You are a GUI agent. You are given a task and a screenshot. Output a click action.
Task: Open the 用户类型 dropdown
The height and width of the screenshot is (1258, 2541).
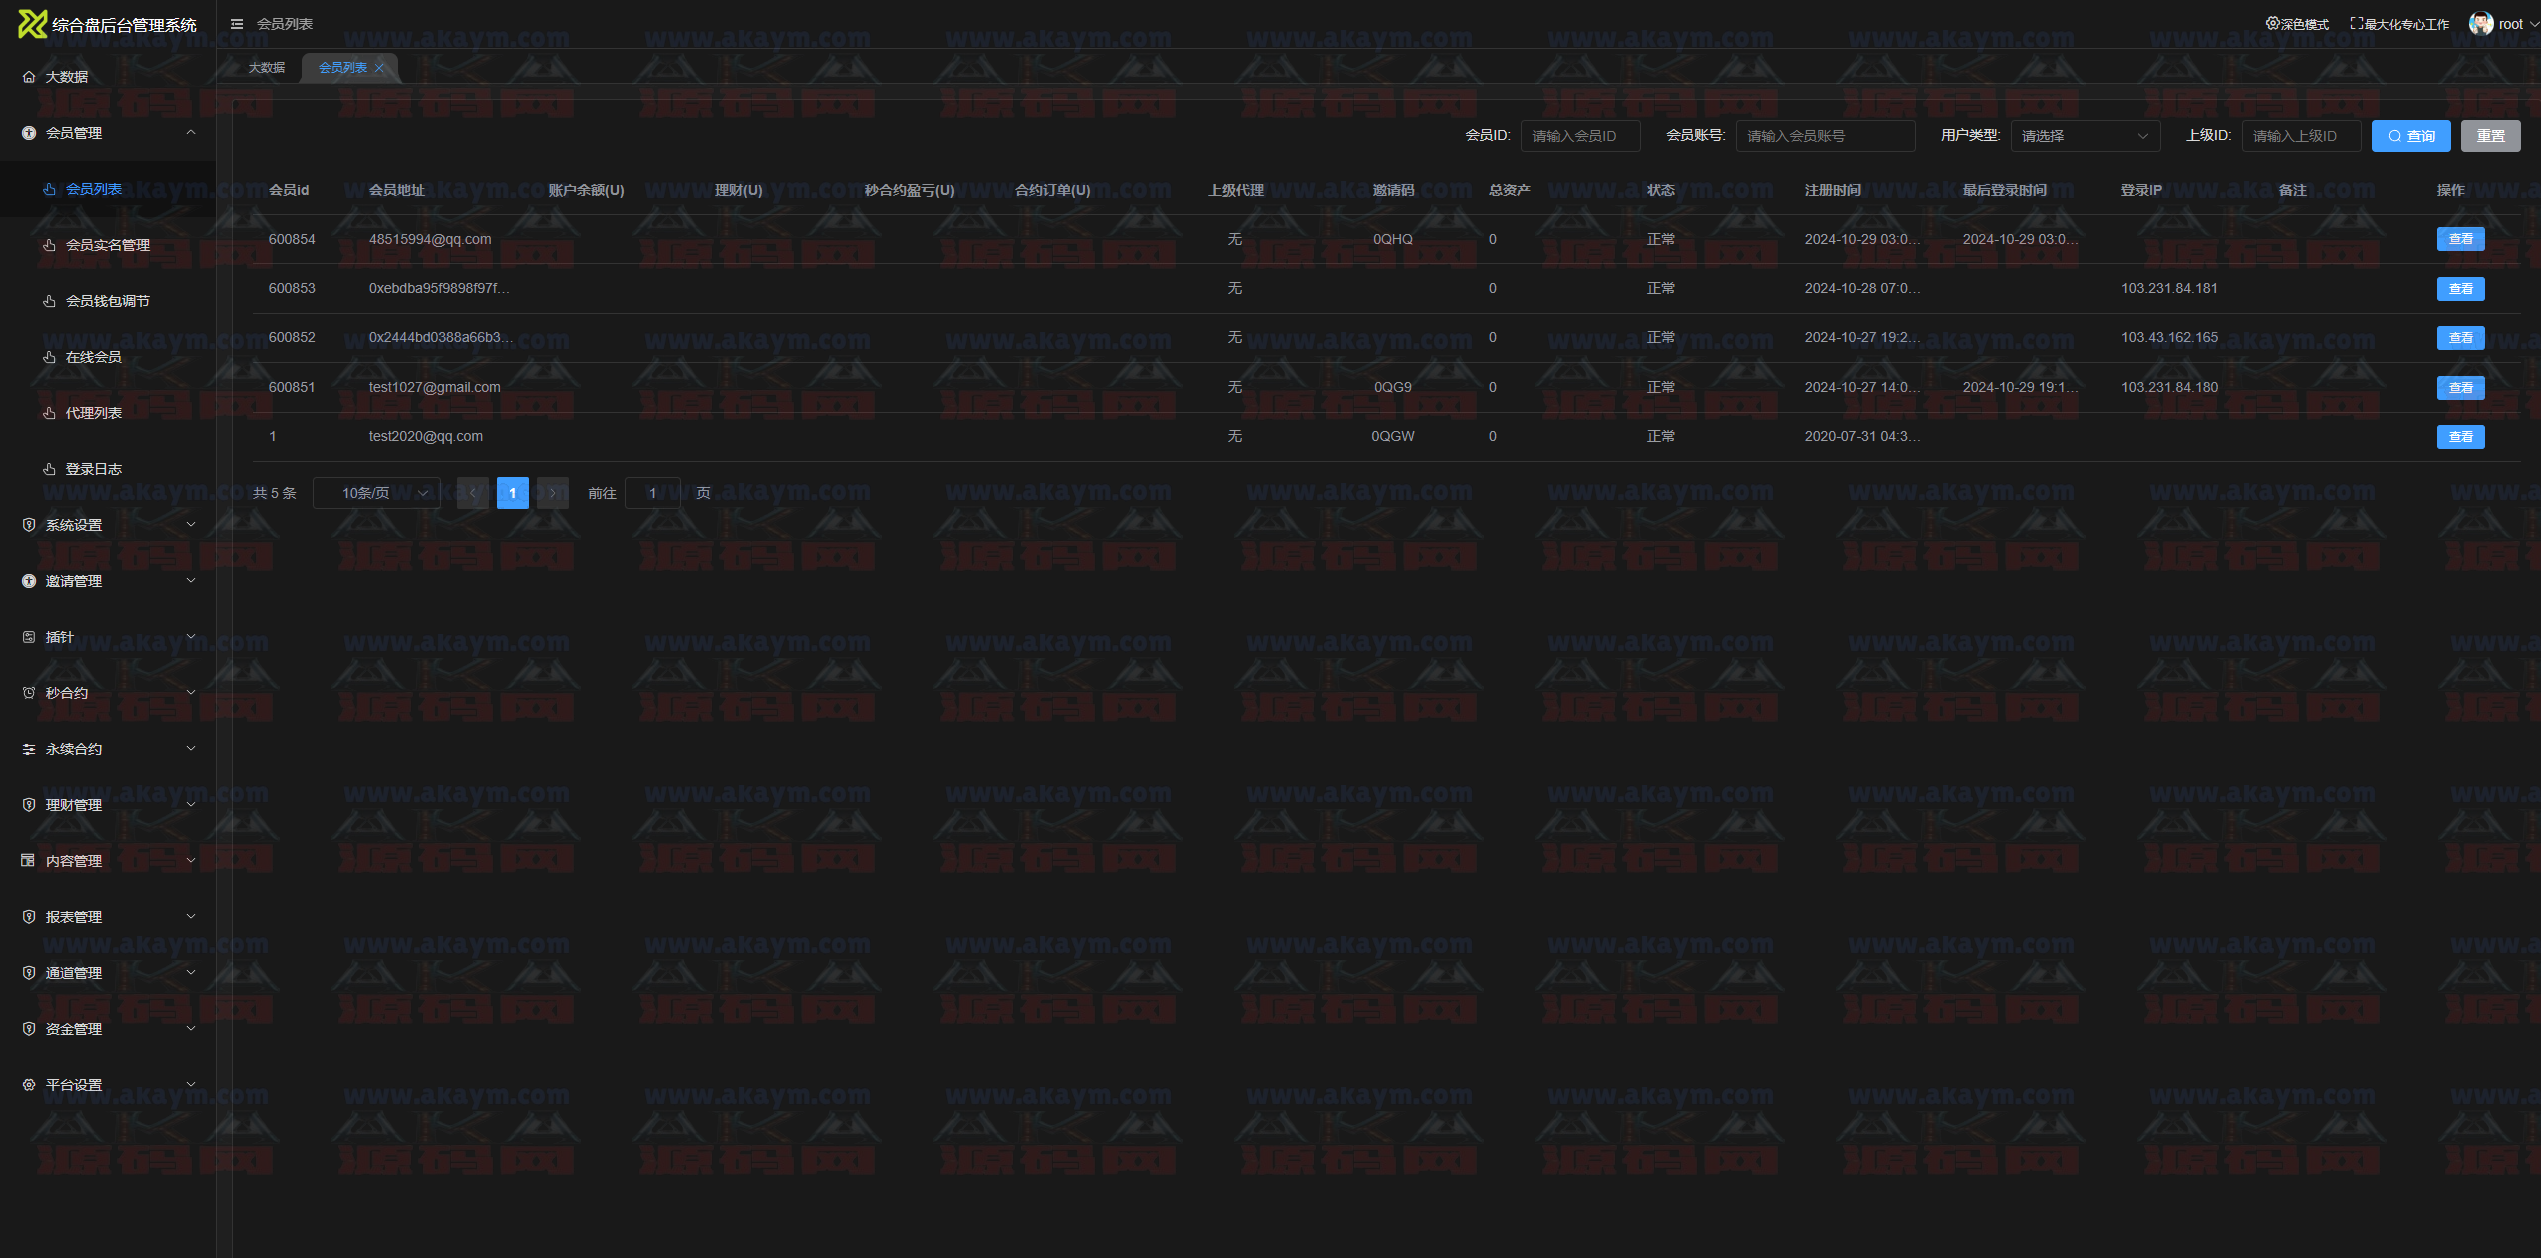pos(2084,136)
